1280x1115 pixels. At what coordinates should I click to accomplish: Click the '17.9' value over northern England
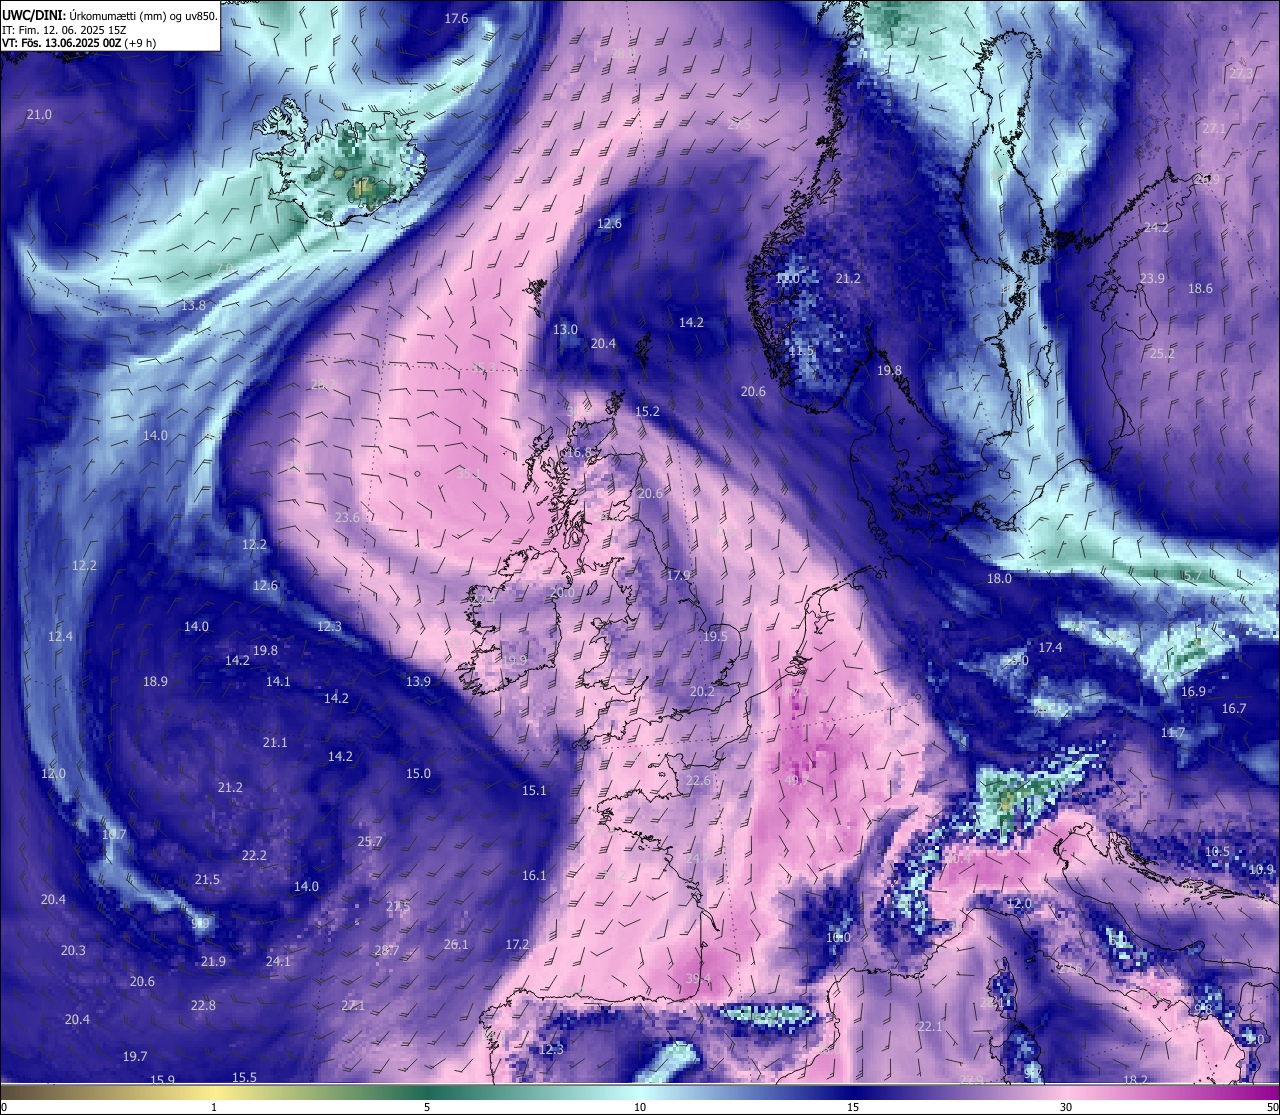click(x=679, y=575)
